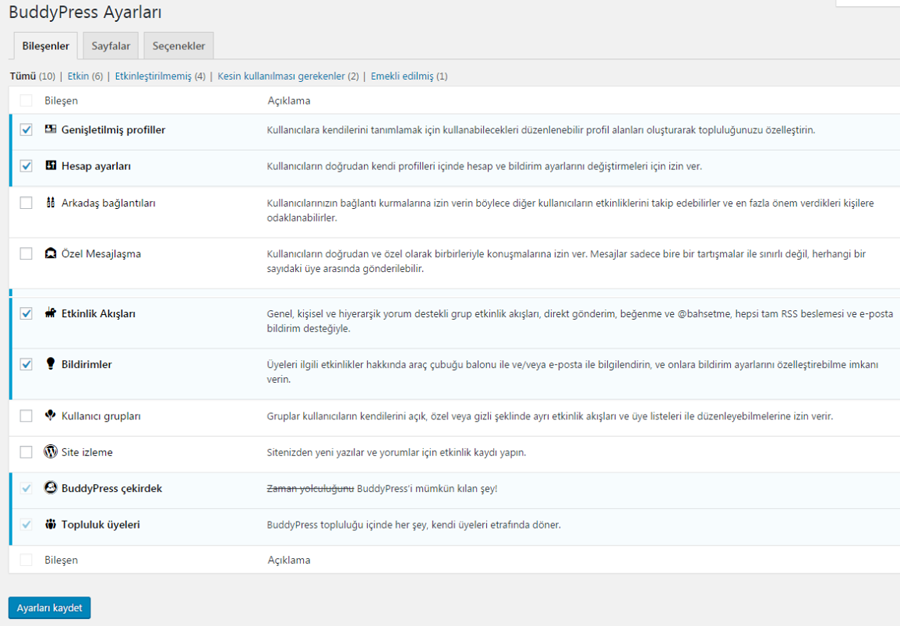Click the Topluluk üyeleri locked checkbox
The width and height of the screenshot is (900, 626).
(x=26, y=524)
